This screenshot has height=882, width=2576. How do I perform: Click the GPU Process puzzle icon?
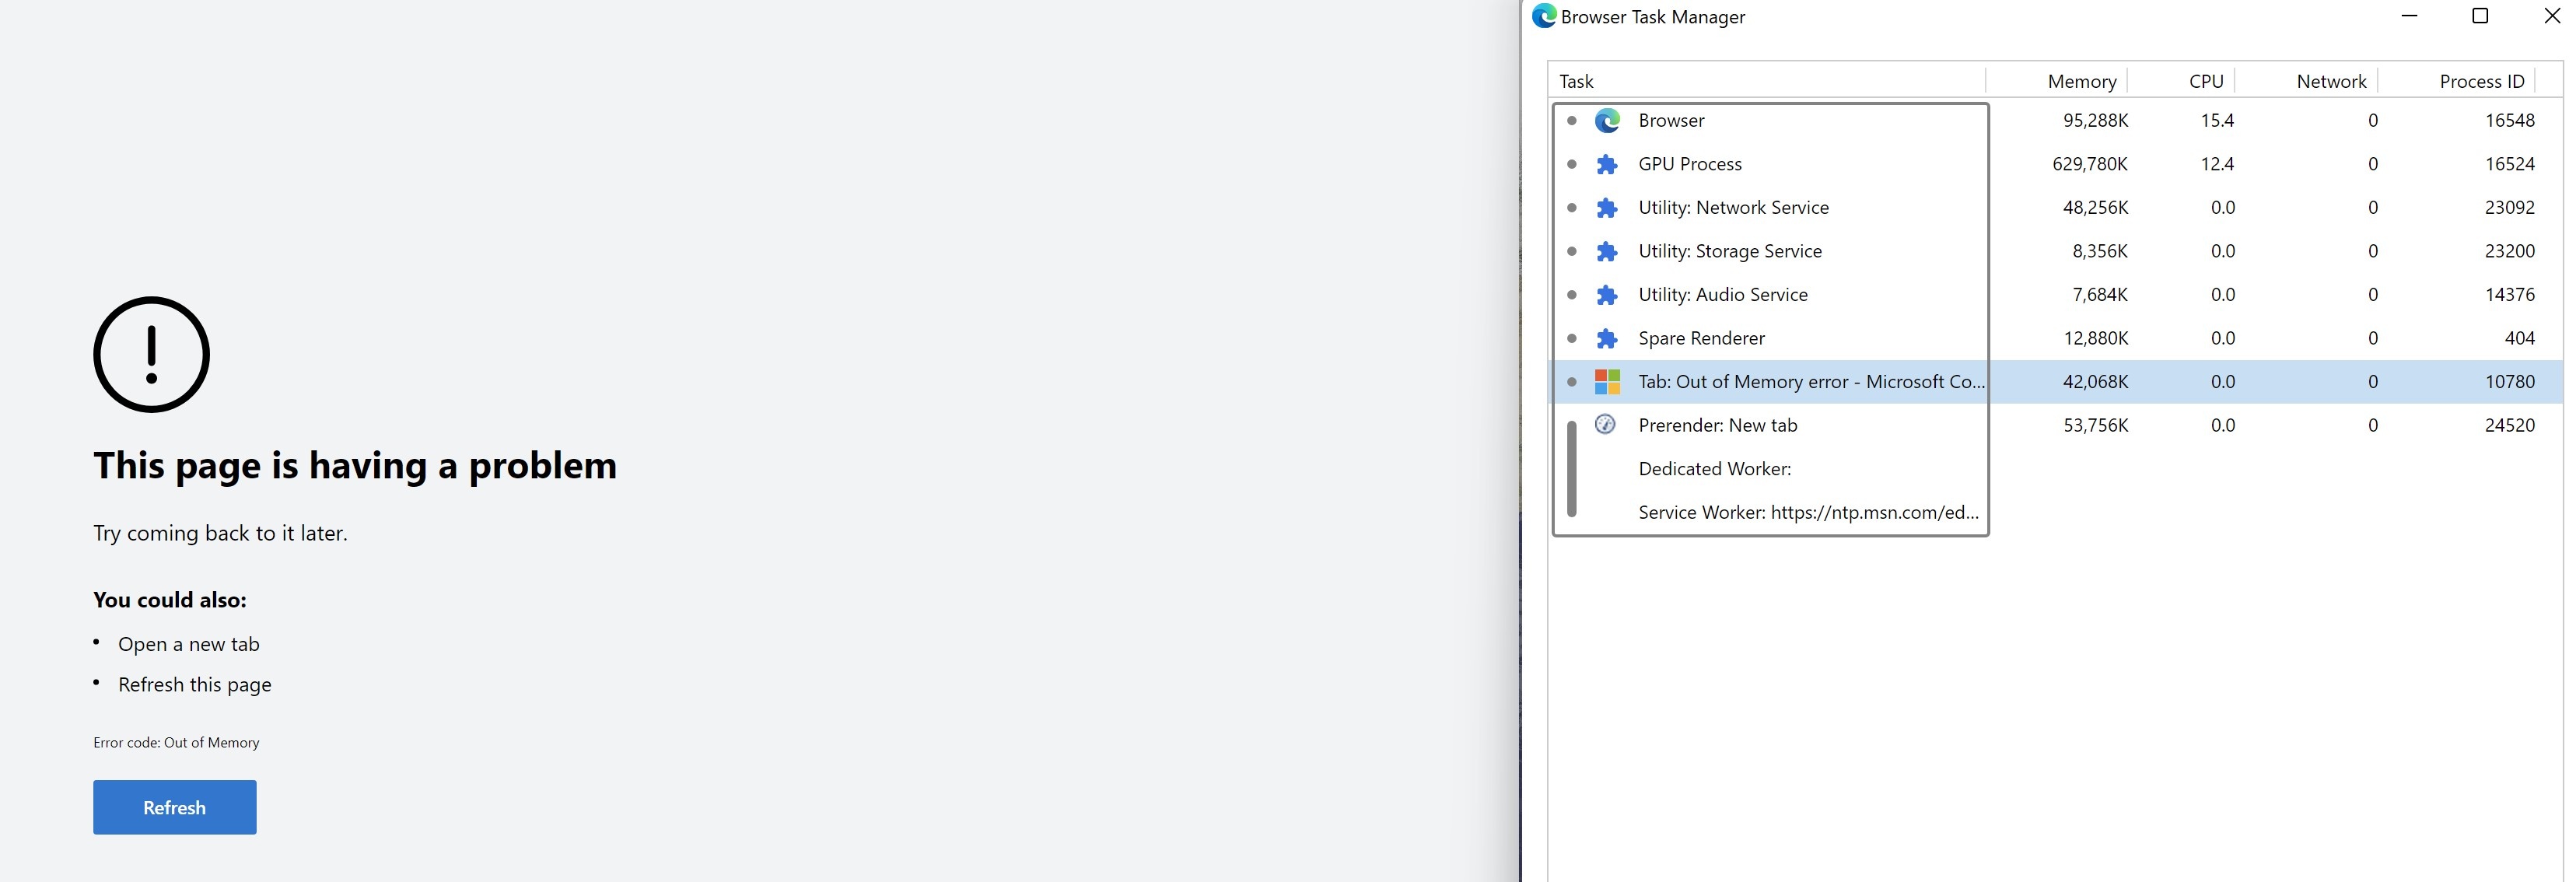[1606, 164]
